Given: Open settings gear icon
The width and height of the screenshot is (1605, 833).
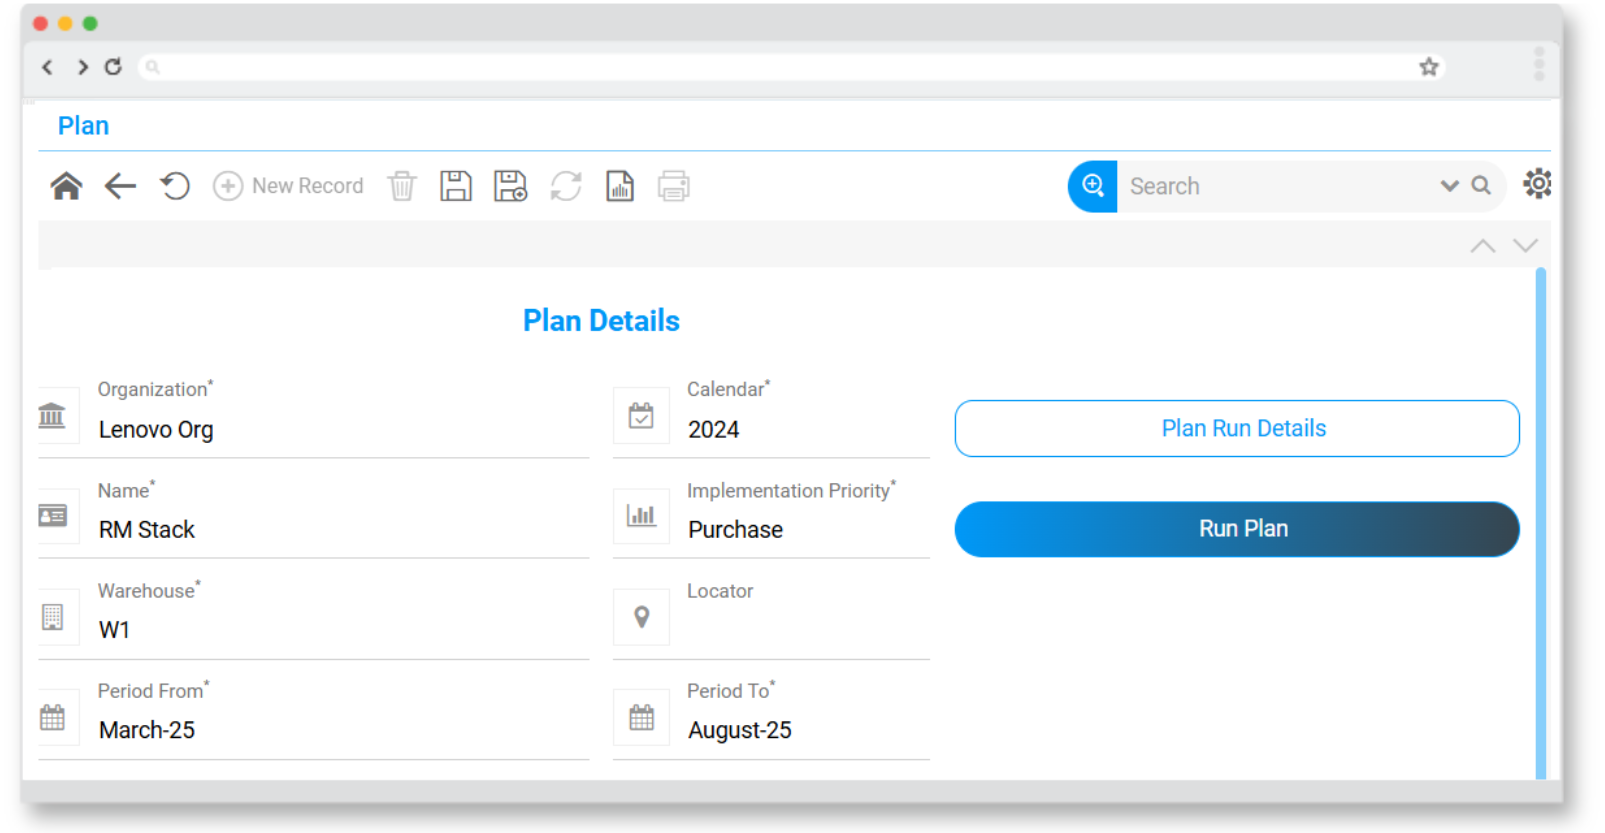Looking at the screenshot, I should pos(1536,184).
